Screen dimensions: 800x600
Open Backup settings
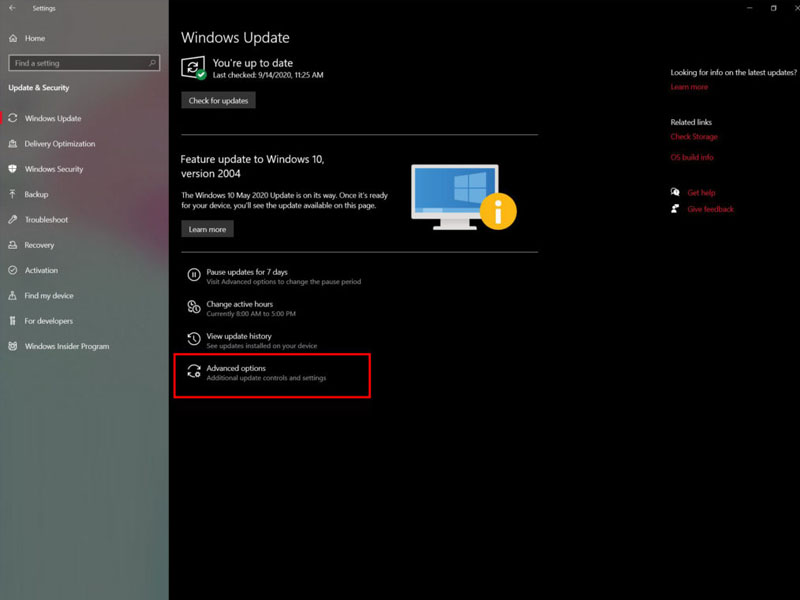click(x=36, y=194)
